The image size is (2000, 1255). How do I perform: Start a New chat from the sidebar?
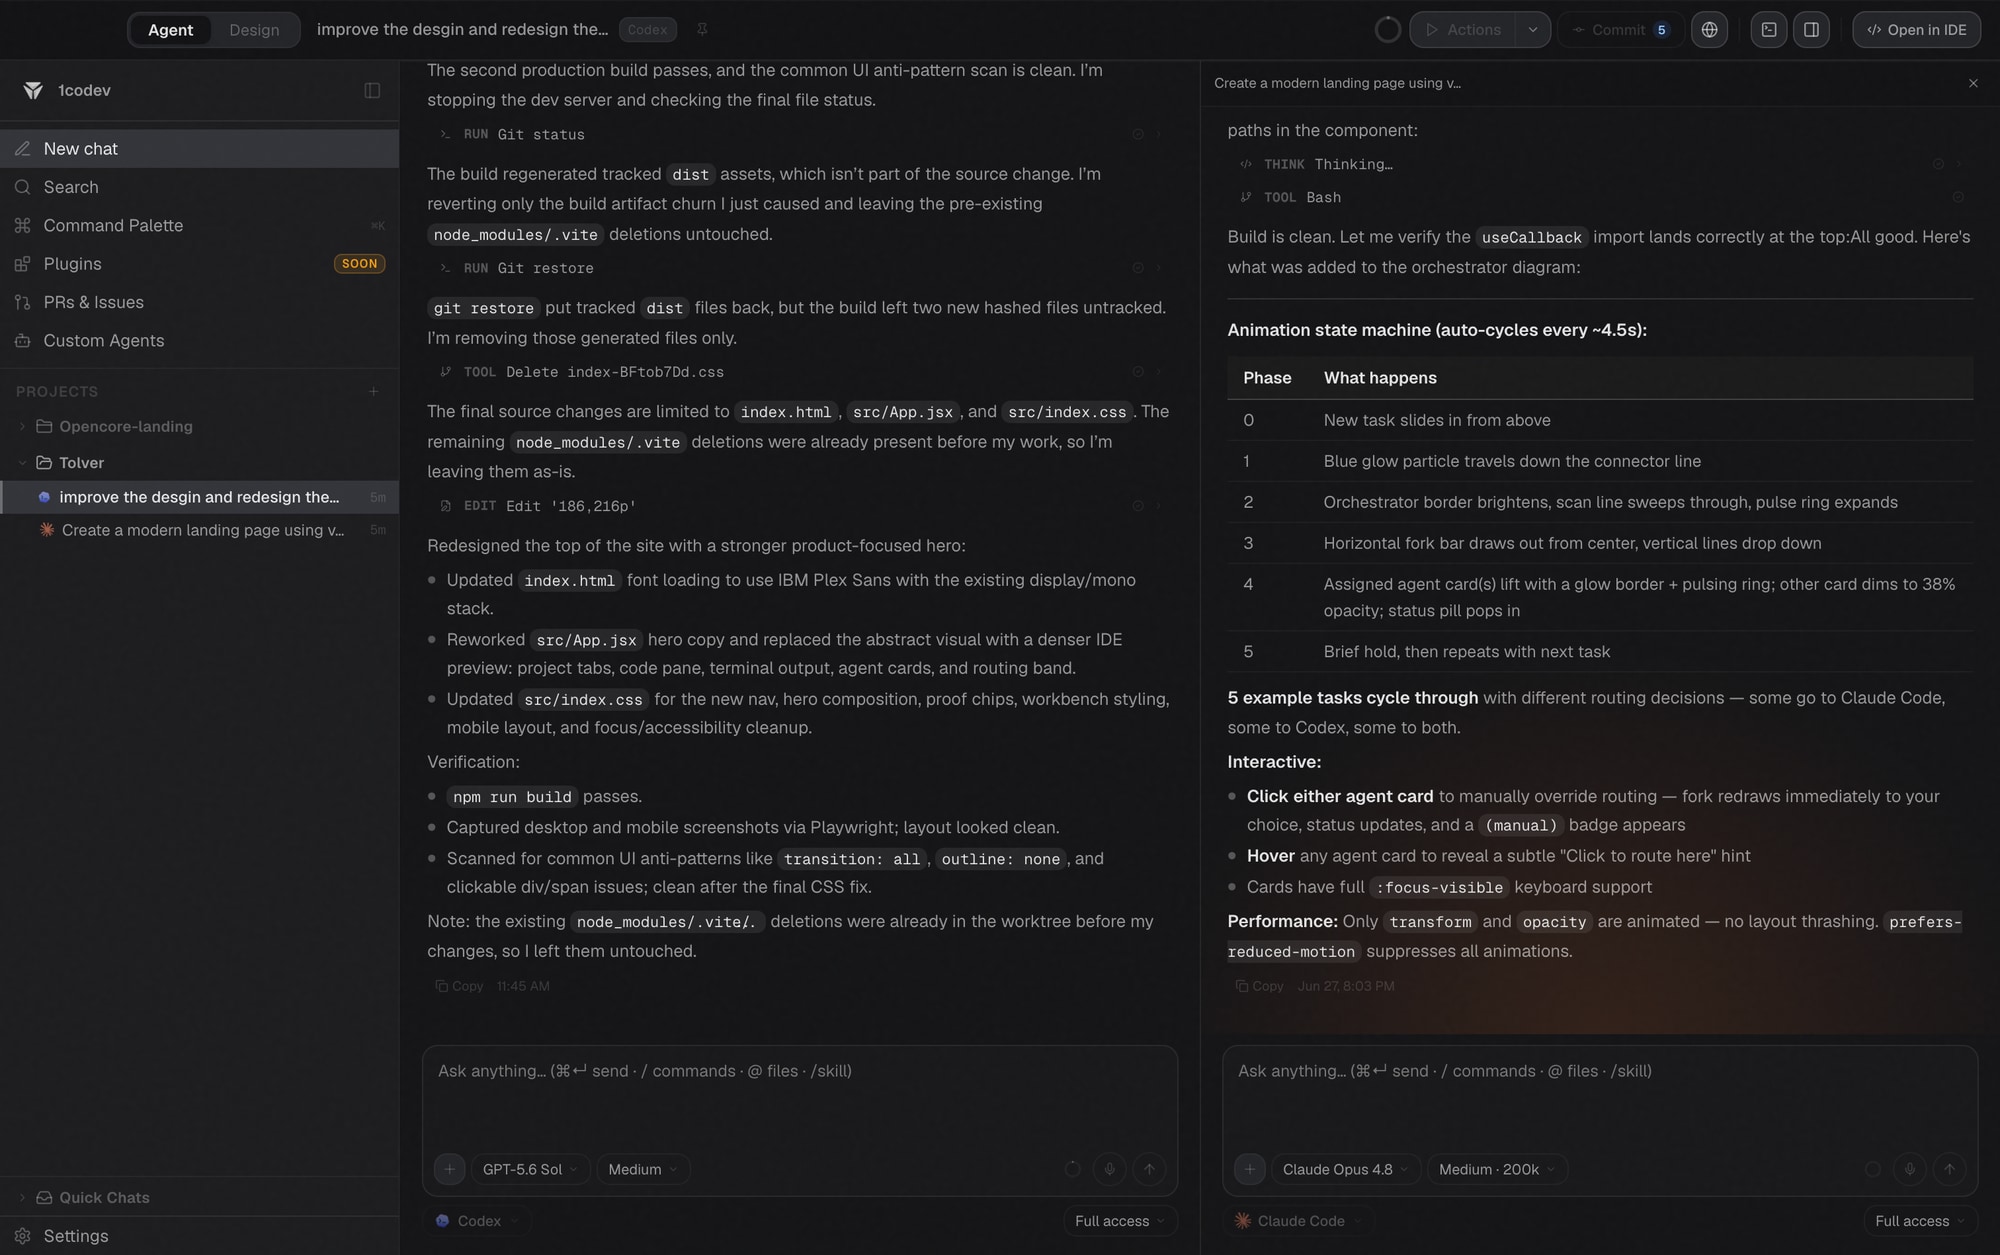(x=200, y=148)
